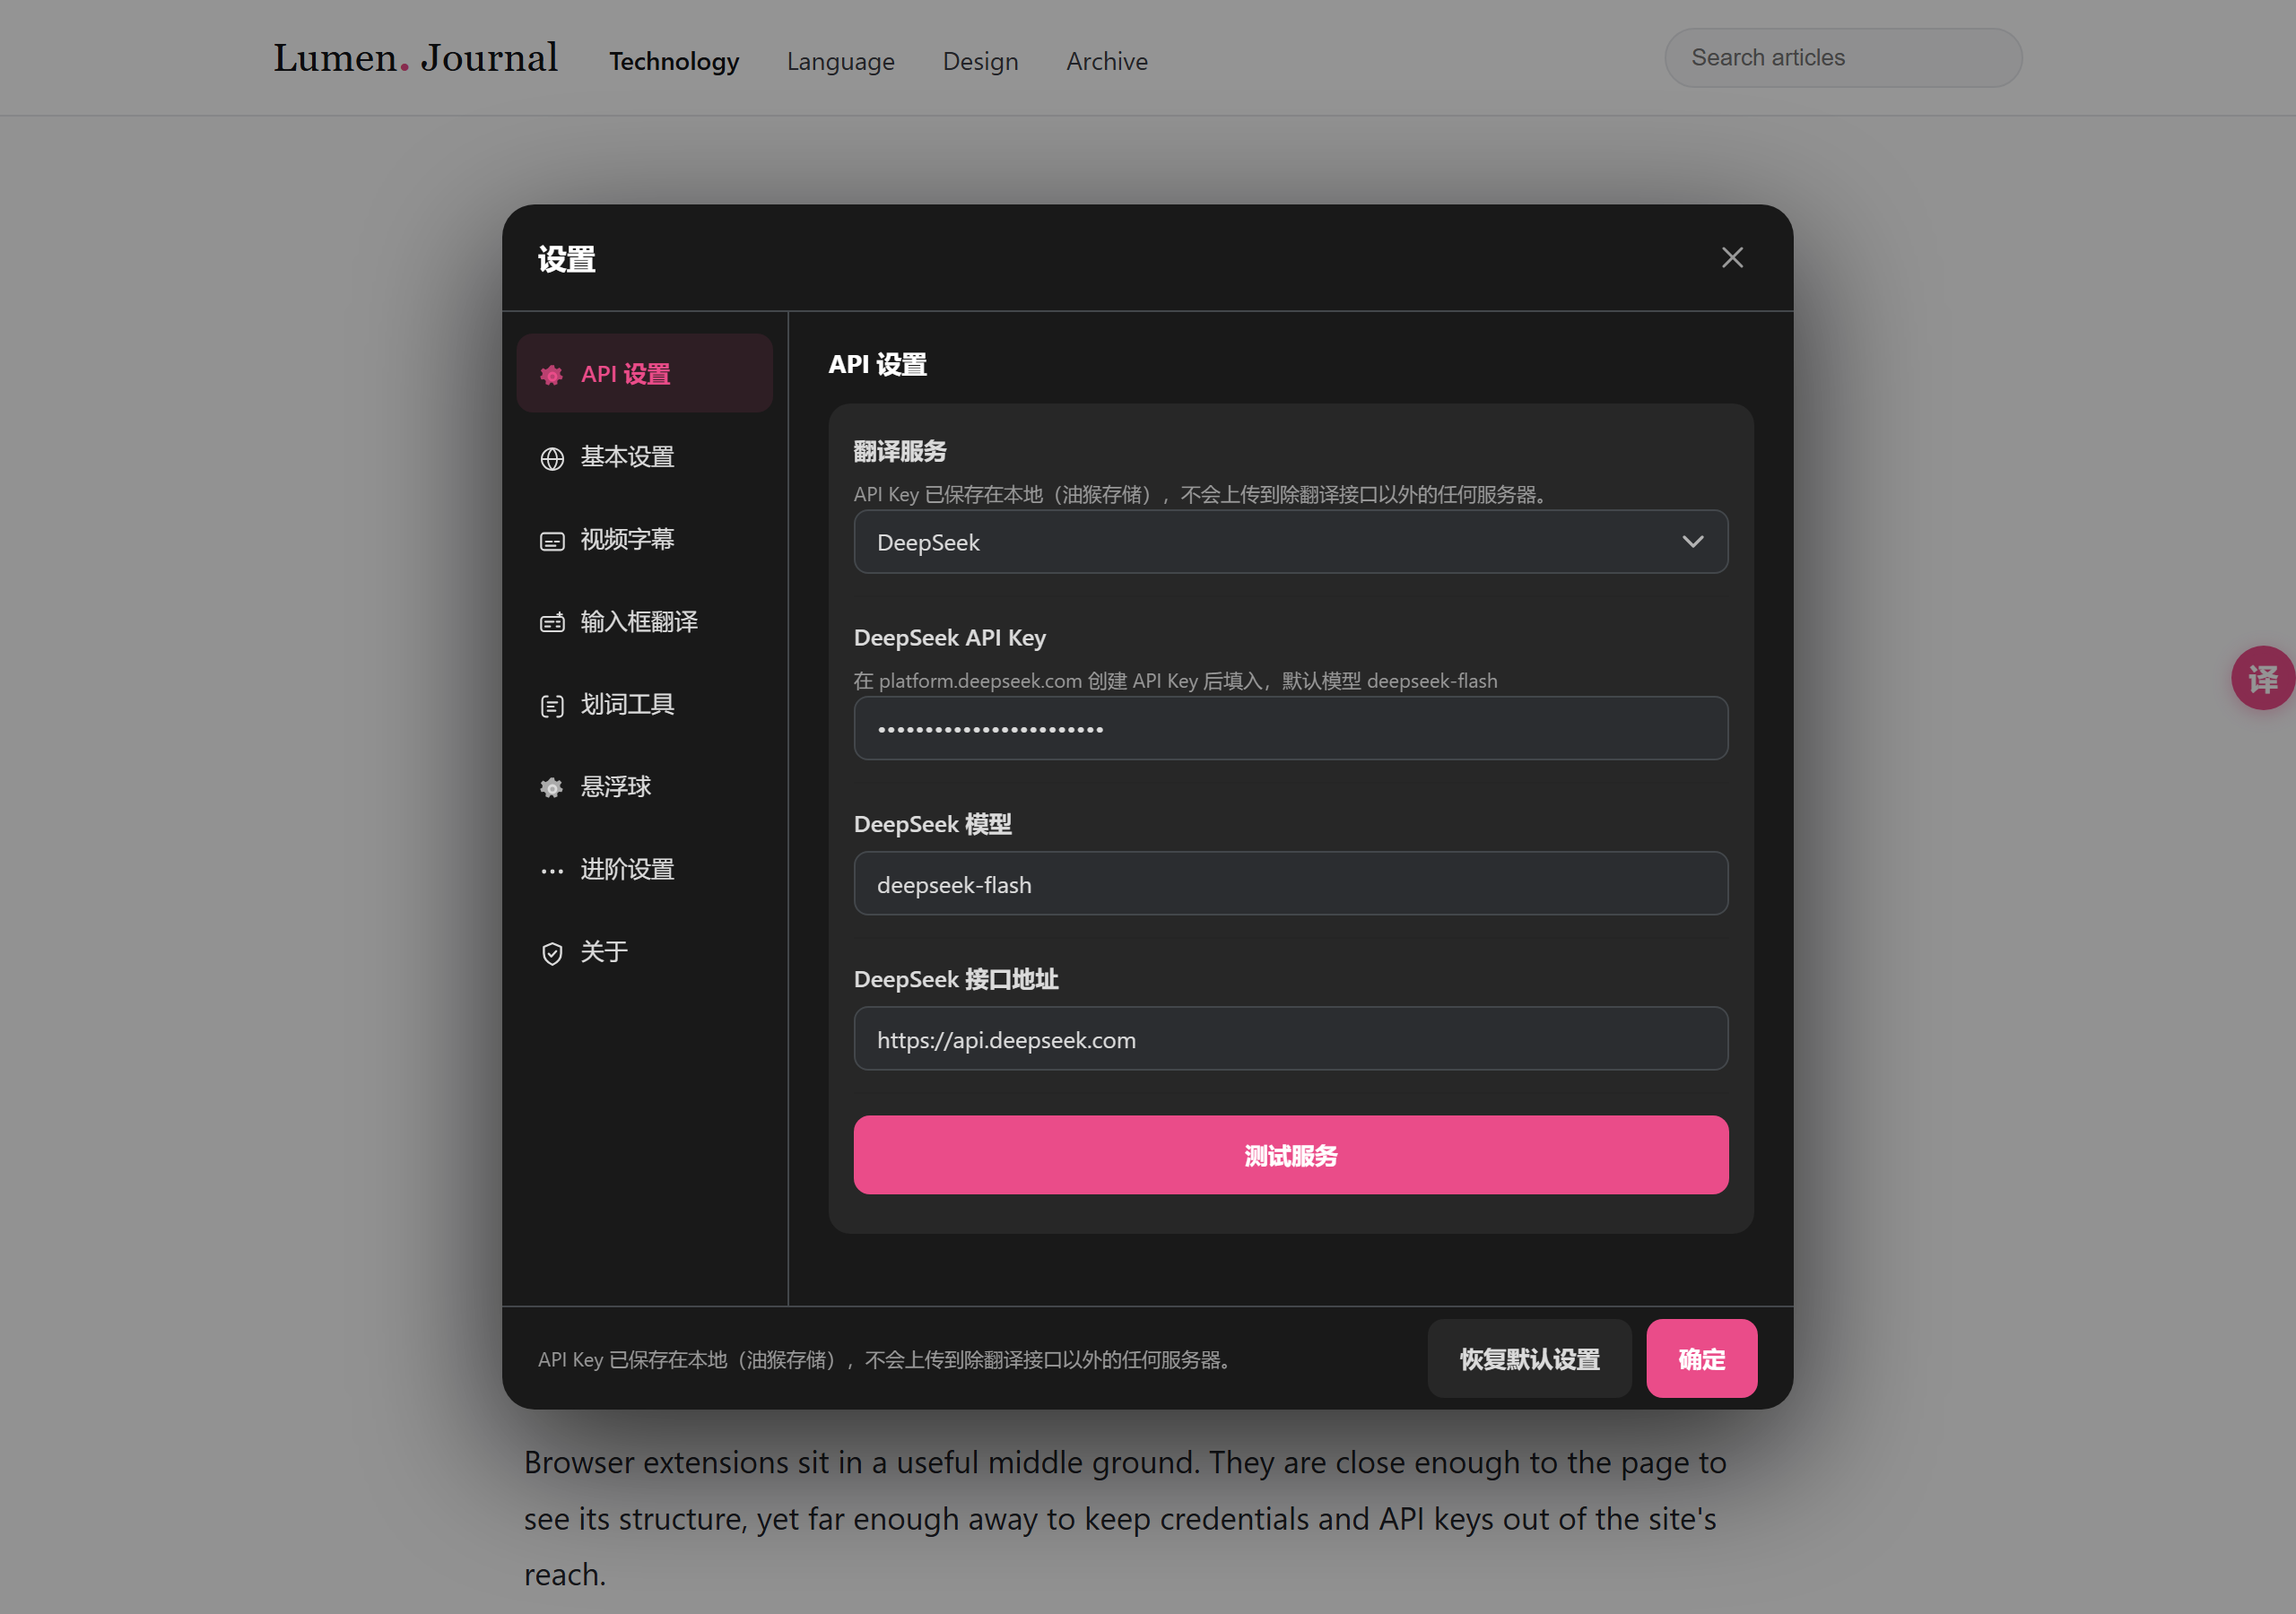The height and width of the screenshot is (1614, 2296).
Task: Click the gear icon beside 悬浮球
Action: tap(552, 788)
